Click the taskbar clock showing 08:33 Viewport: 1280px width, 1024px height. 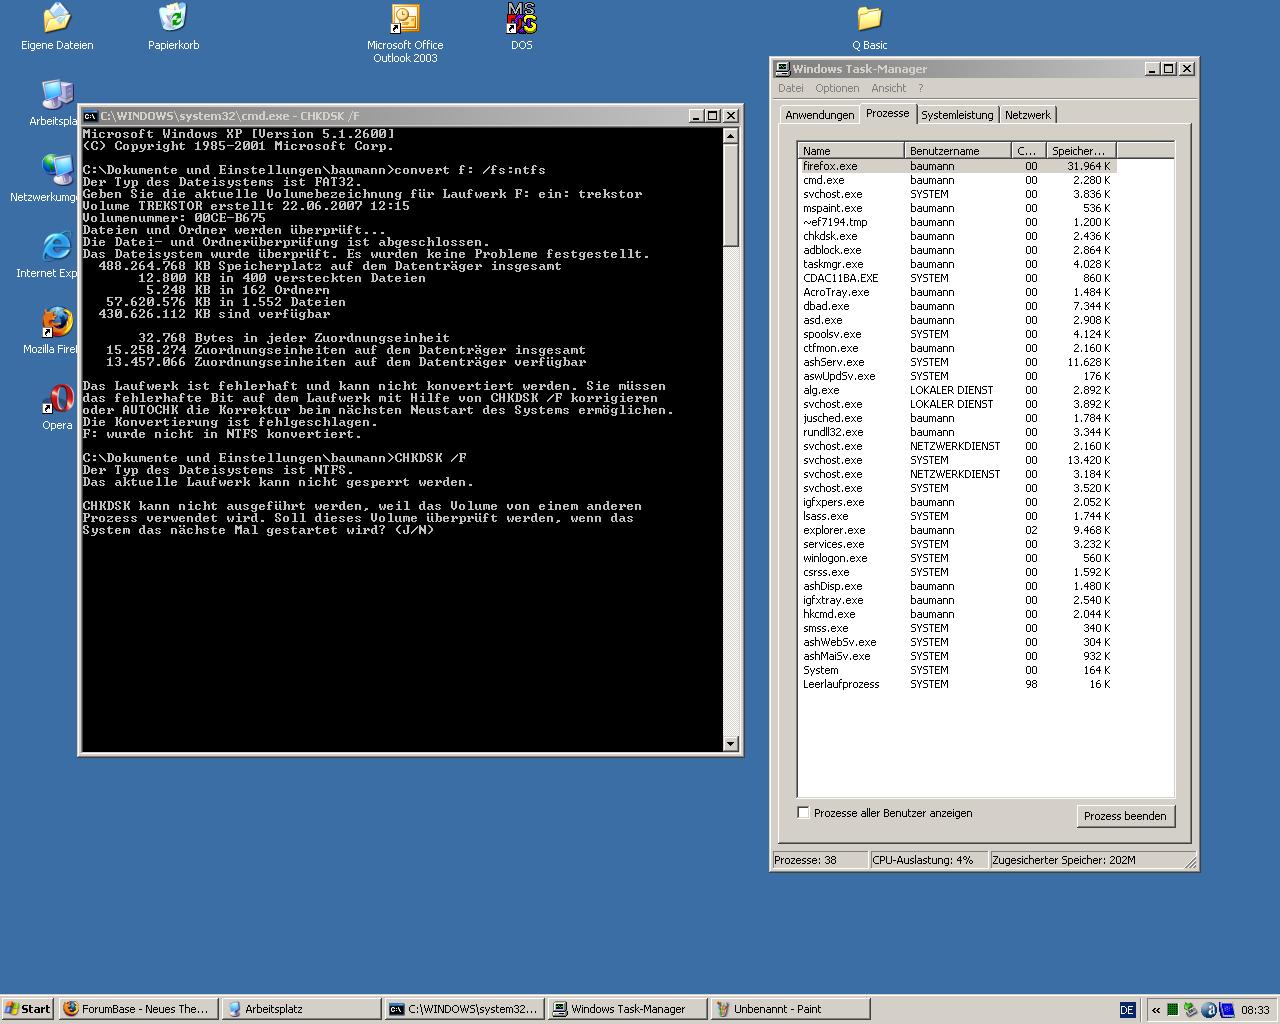click(x=1255, y=1010)
